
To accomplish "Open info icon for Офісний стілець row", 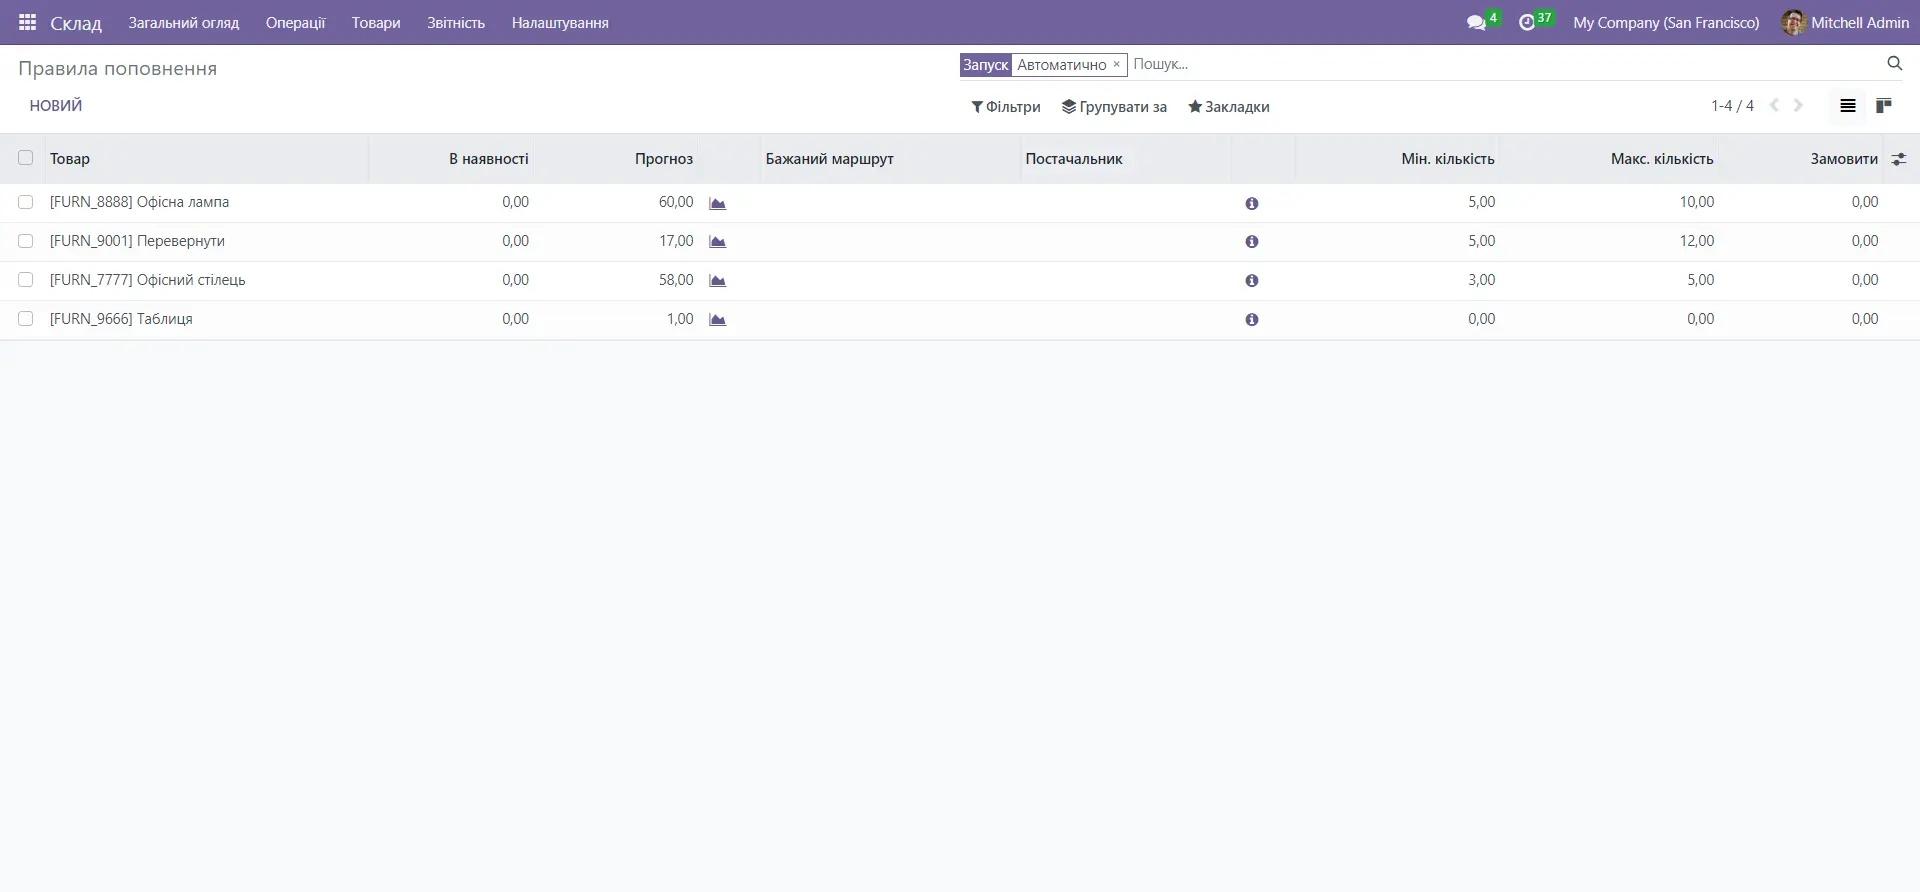I will click(1251, 281).
